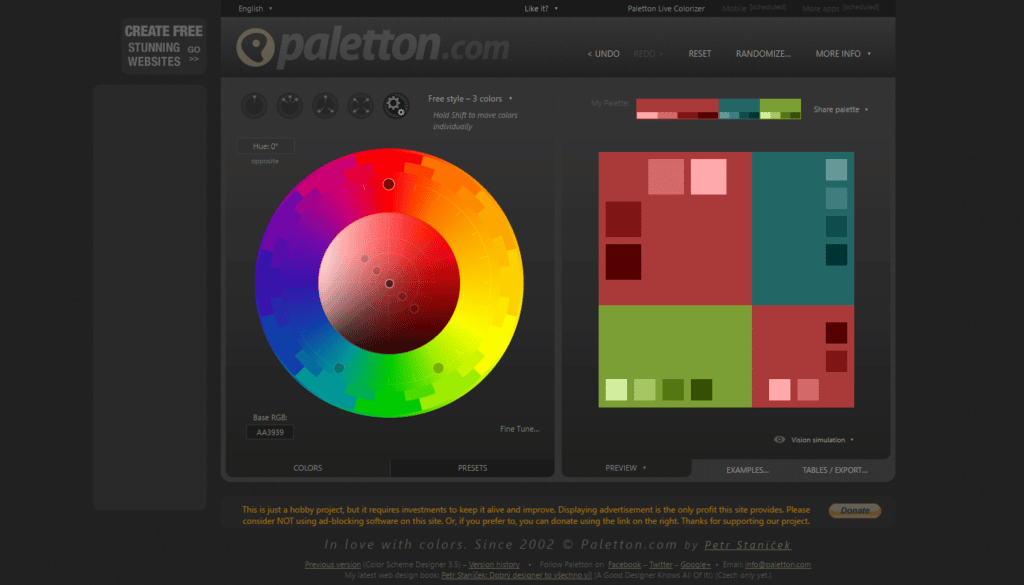Open the Czech web design book link

517,575
